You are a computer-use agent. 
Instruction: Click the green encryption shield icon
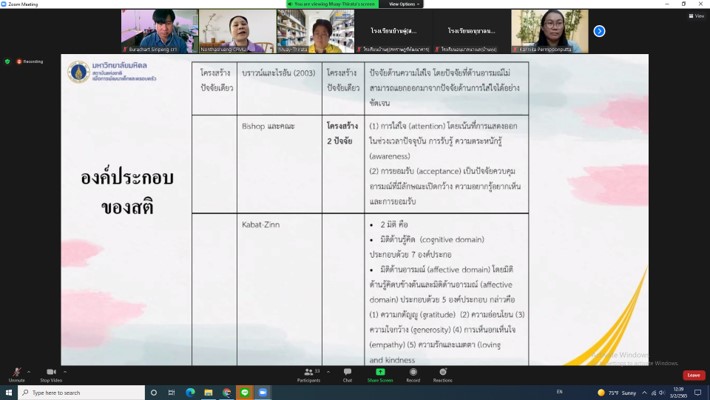tap(8, 61)
